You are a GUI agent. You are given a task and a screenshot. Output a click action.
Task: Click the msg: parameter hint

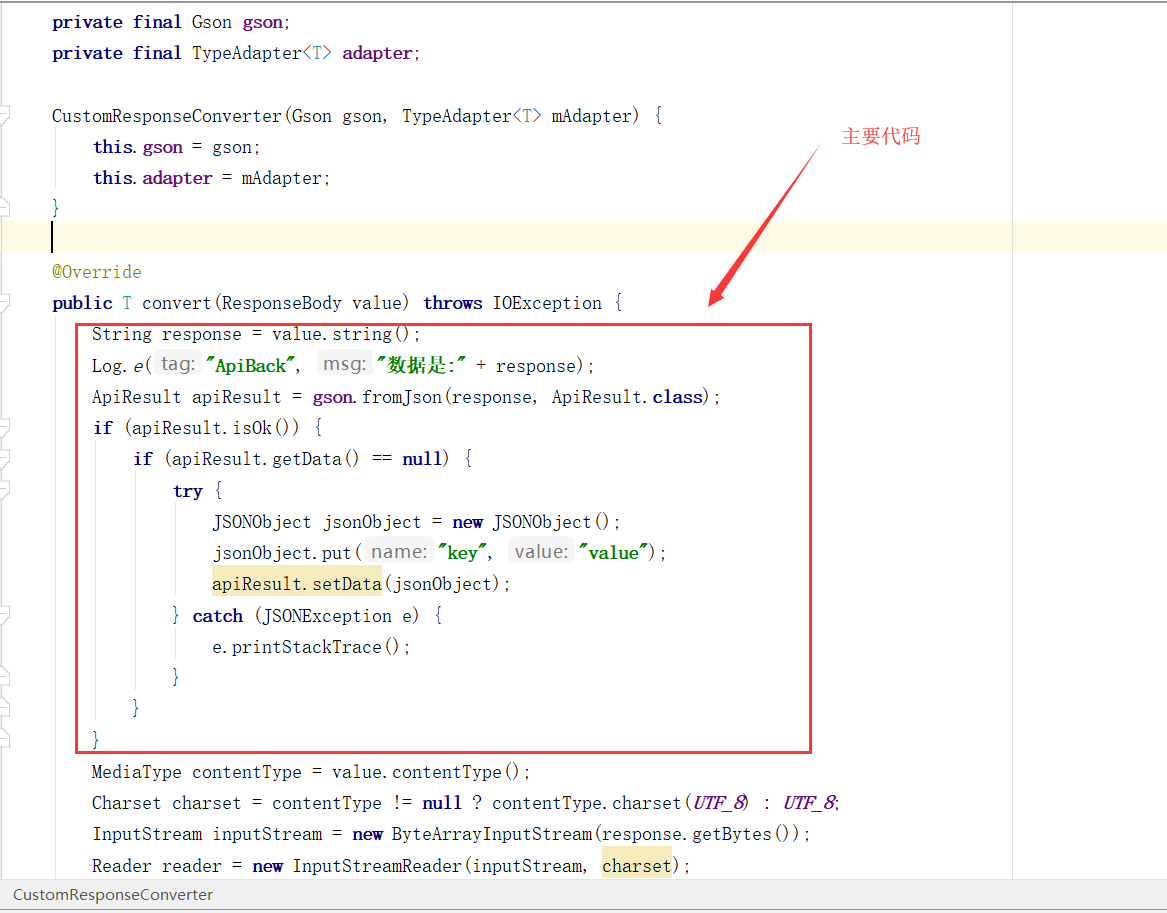344,364
